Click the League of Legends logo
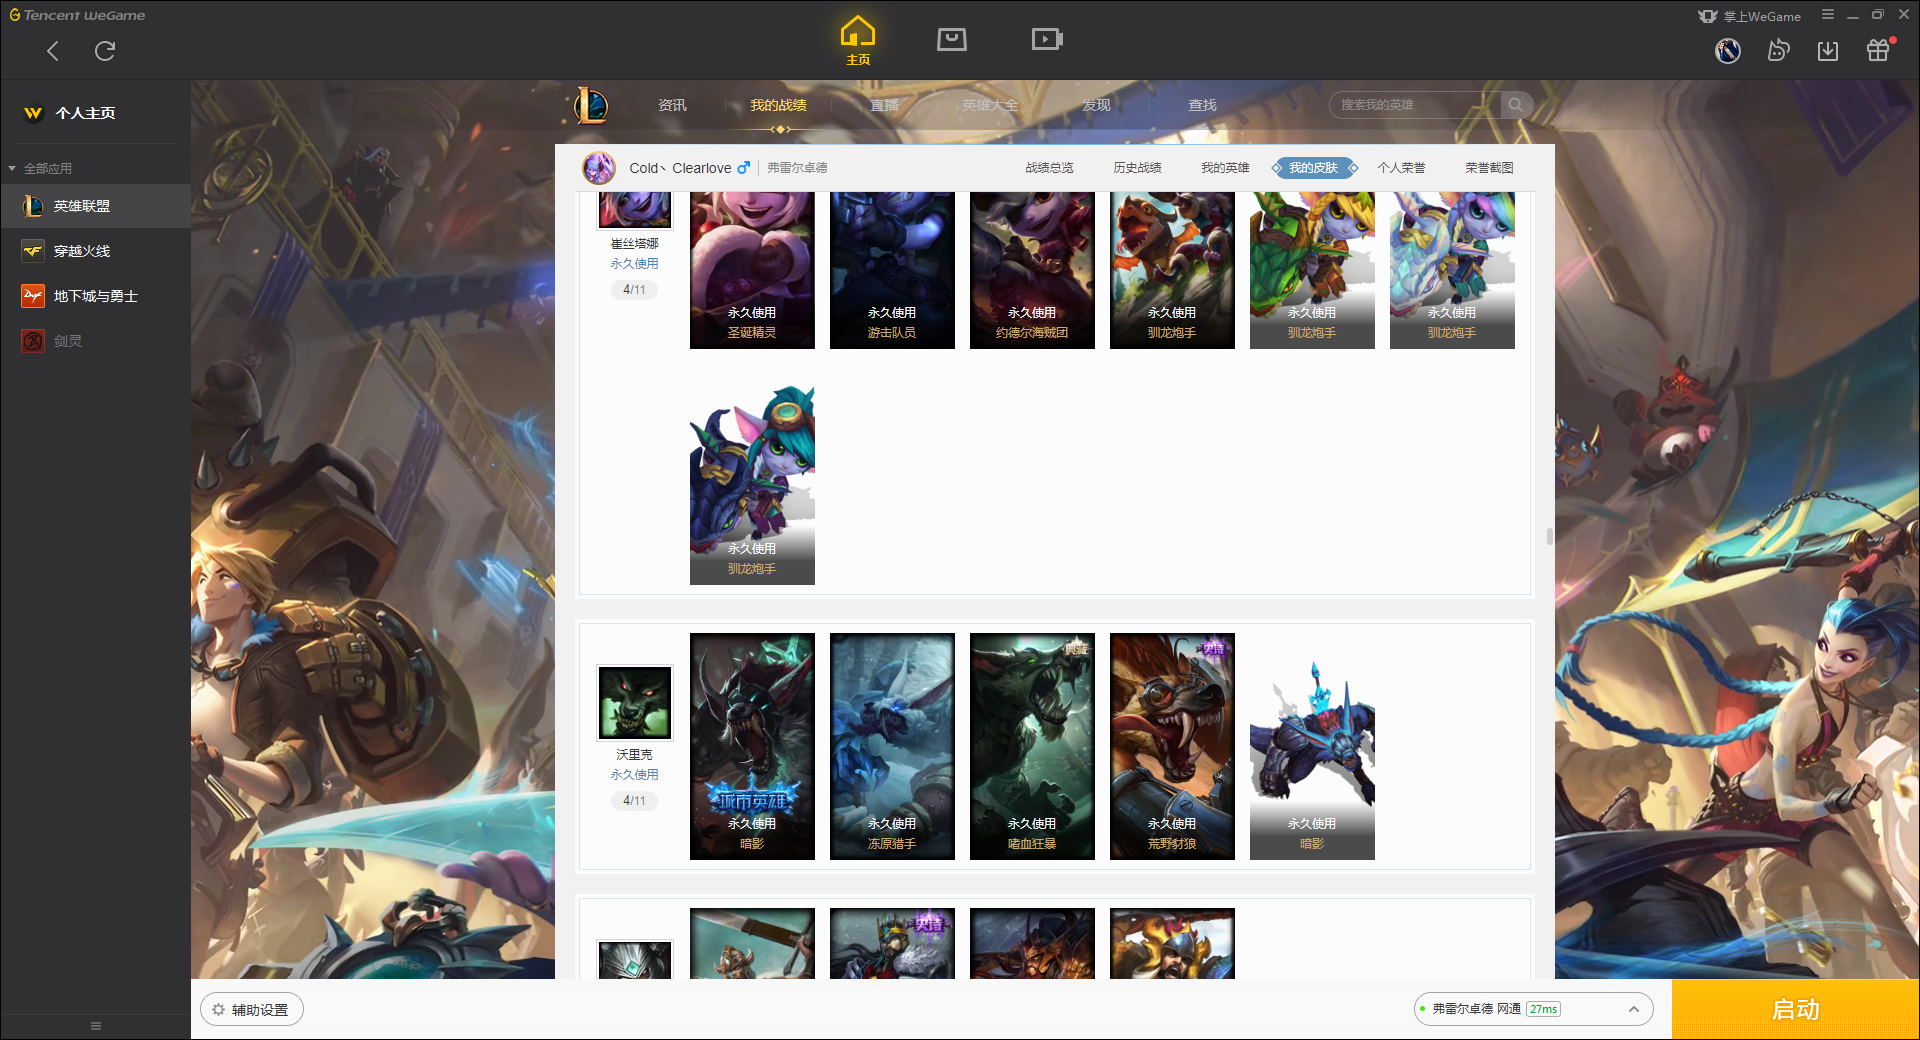The width and height of the screenshot is (1920, 1040). [x=591, y=105]
